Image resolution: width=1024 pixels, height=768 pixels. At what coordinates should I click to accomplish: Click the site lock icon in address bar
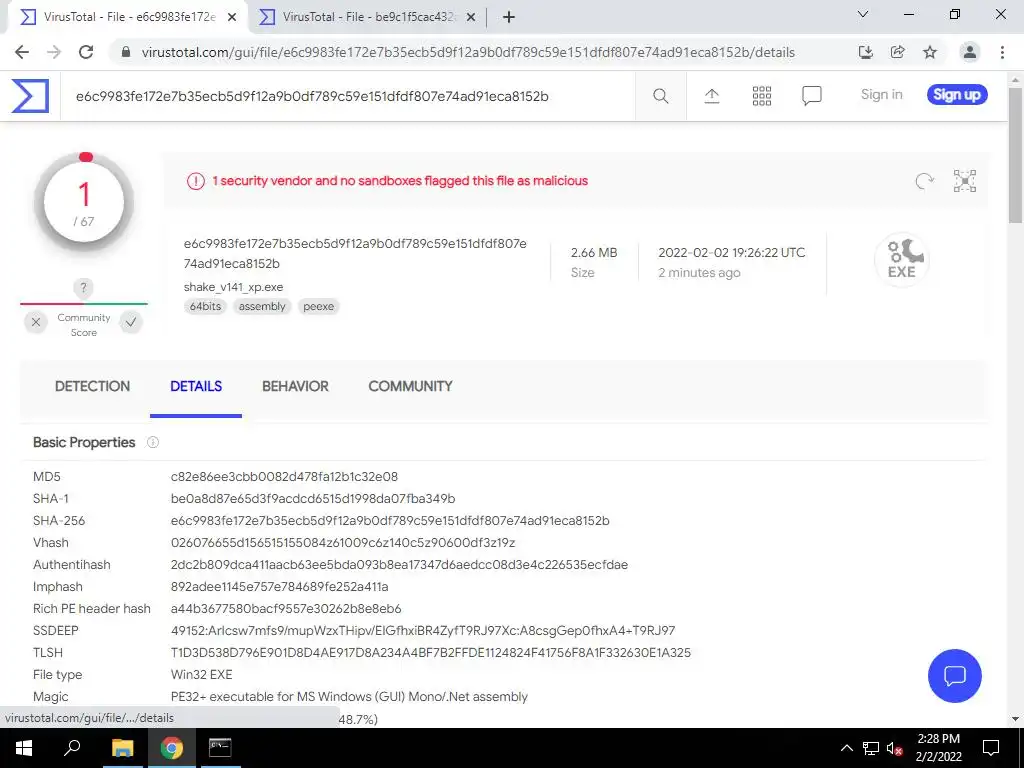click(x=127, y=52)
